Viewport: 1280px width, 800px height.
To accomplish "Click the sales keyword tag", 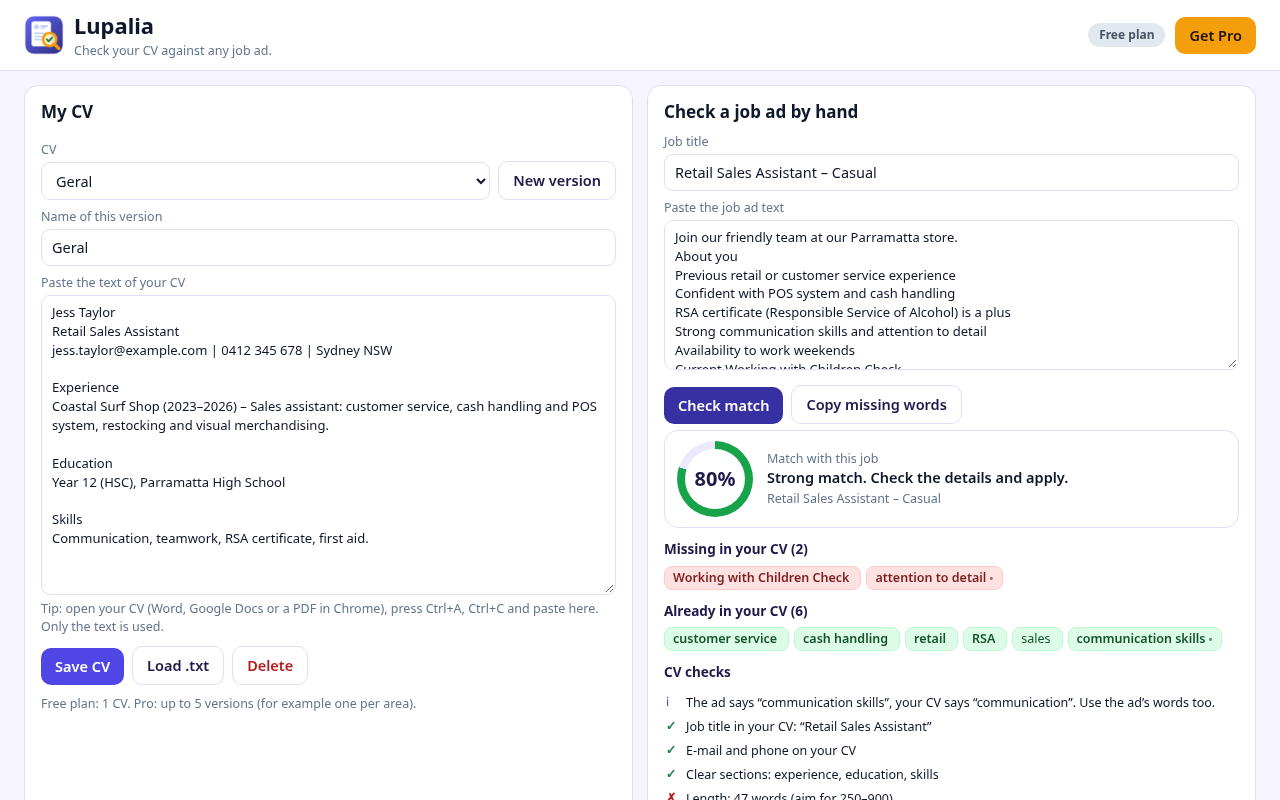I will [x=1037, y=639].
